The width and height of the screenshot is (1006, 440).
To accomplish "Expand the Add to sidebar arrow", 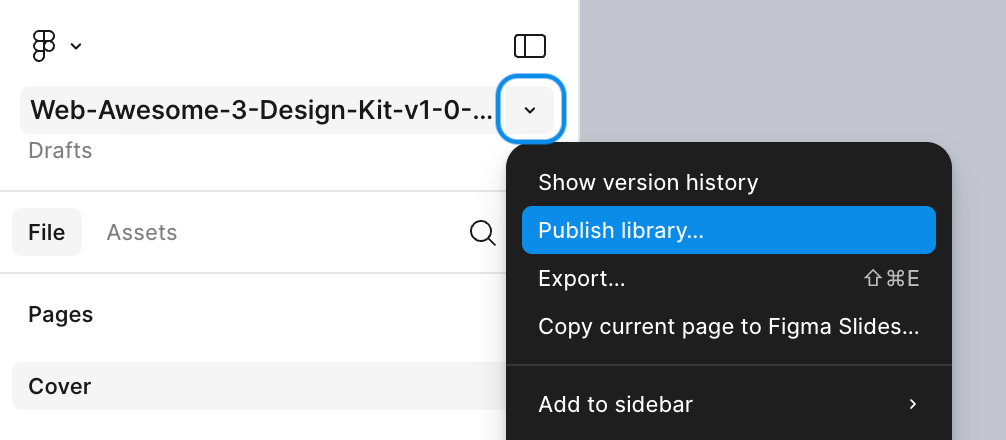I will (x=912, y=404).
